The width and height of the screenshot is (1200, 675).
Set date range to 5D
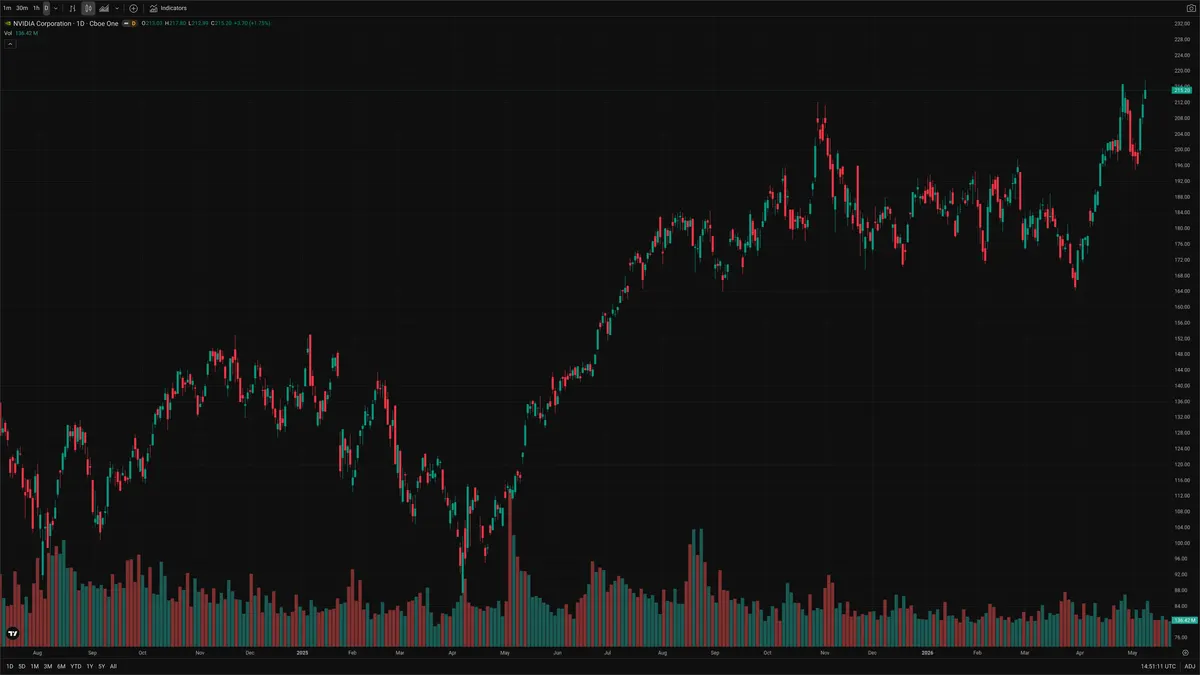coord(22,666)
